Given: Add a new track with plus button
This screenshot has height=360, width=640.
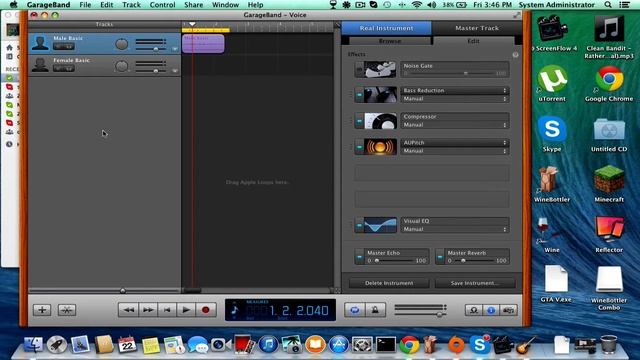Looking at the screenshot, I should [42, 310].
